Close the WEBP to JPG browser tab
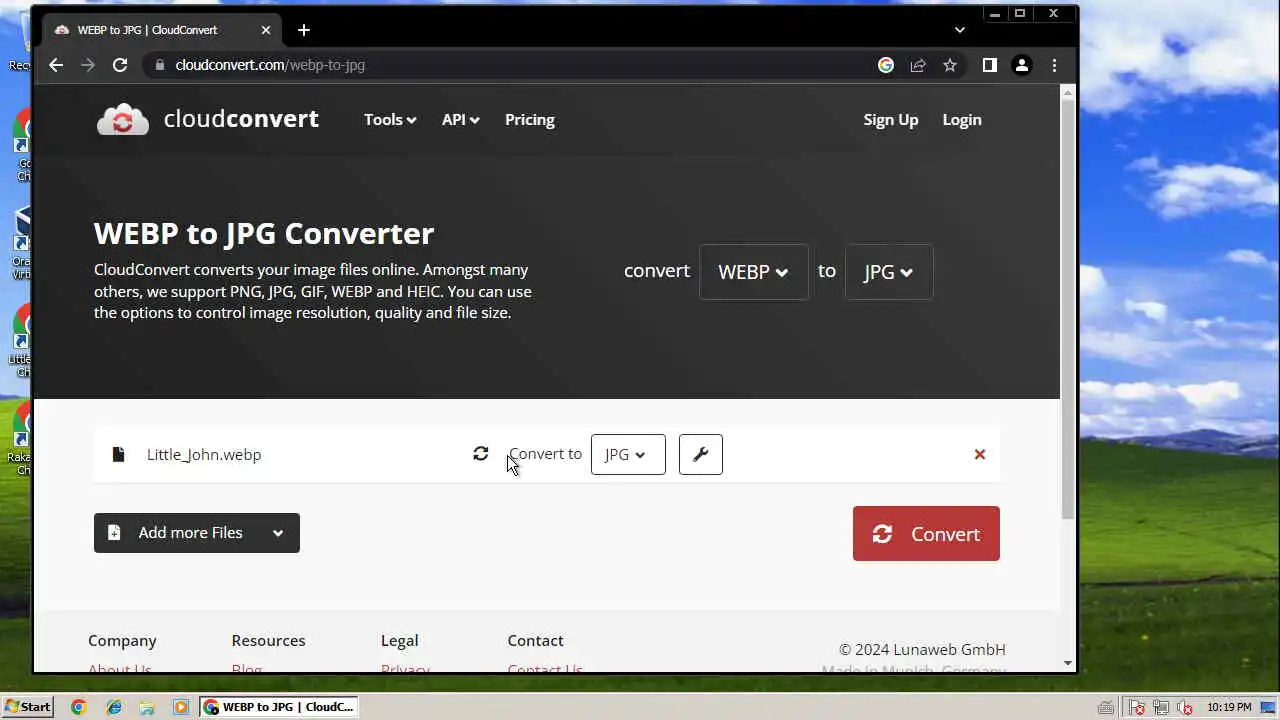1280x720 pixels. click(266, 30)
